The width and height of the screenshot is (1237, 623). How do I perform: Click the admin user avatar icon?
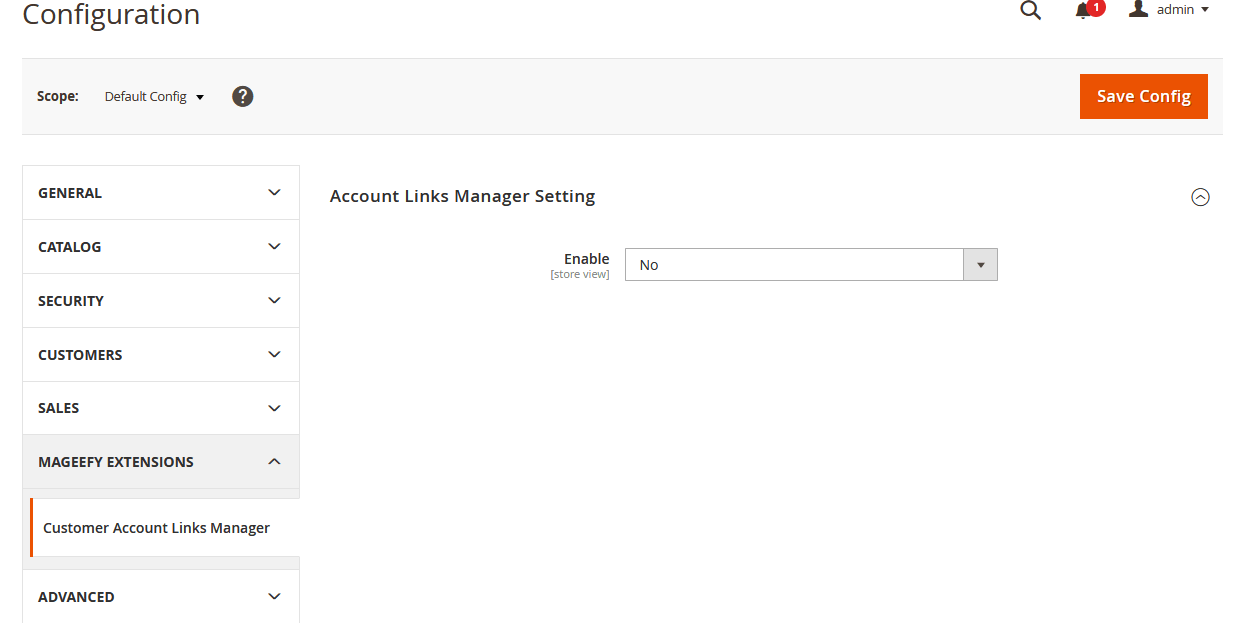1138,9
